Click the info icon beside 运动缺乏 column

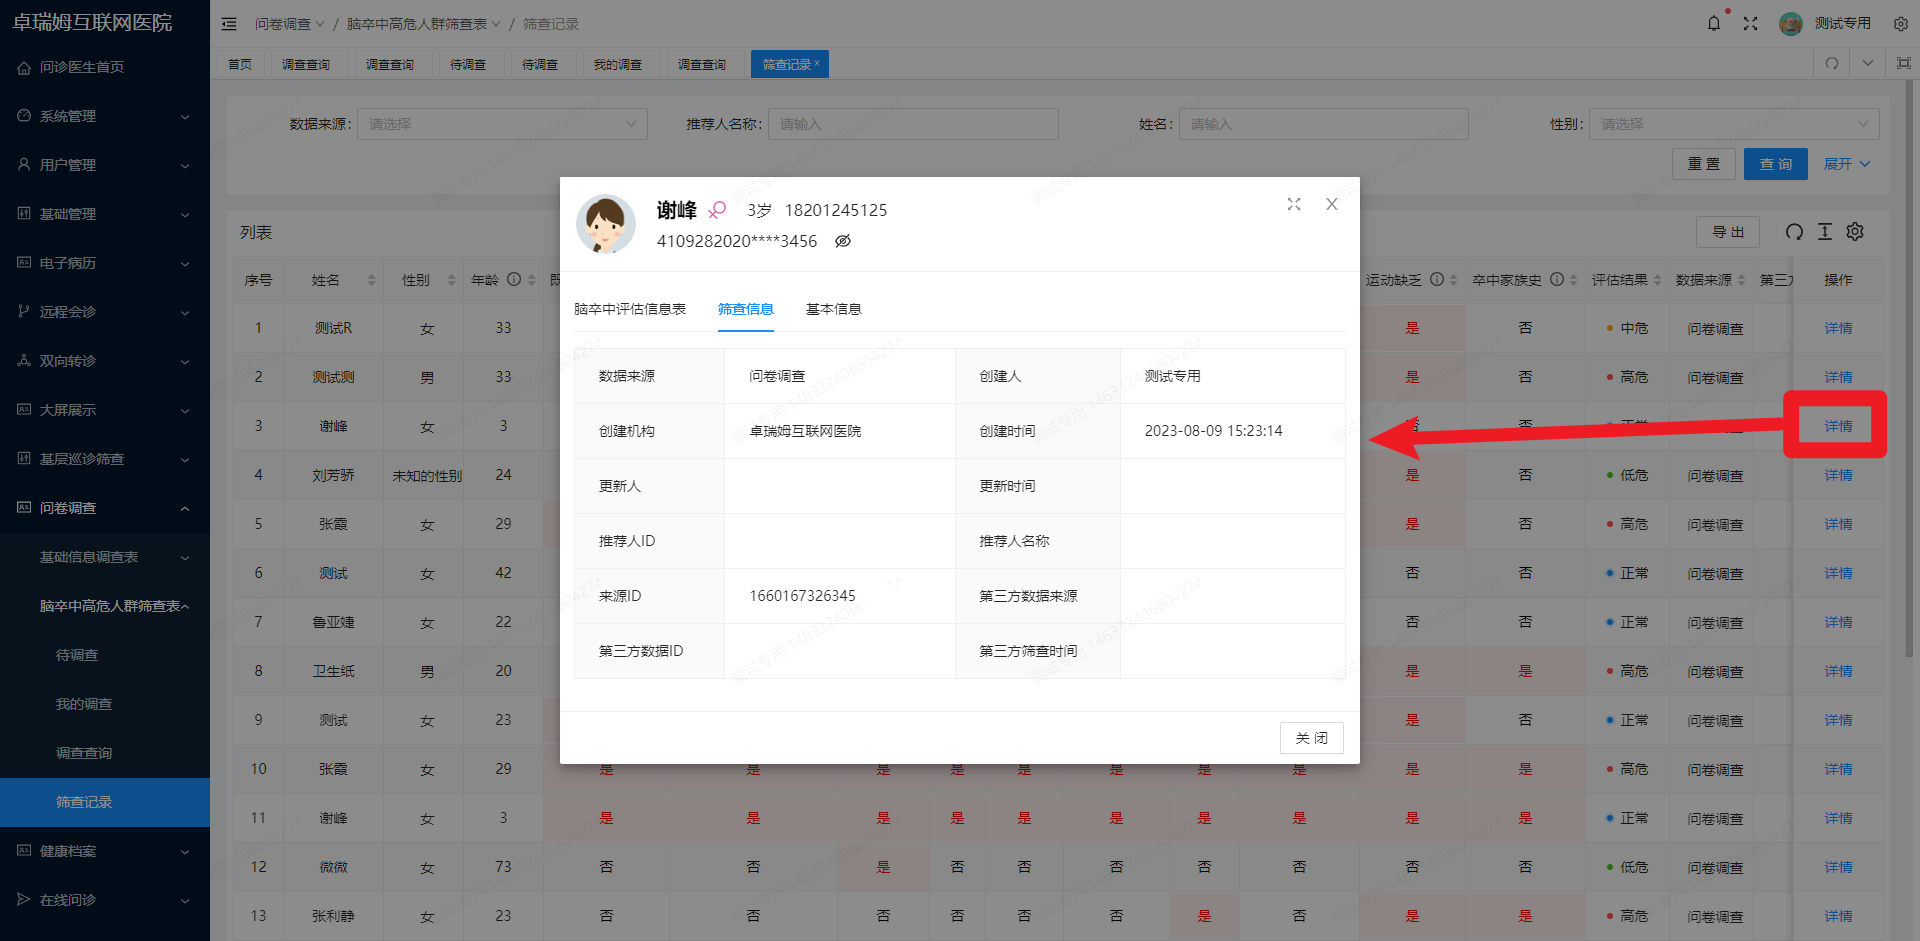(1437, 280)
